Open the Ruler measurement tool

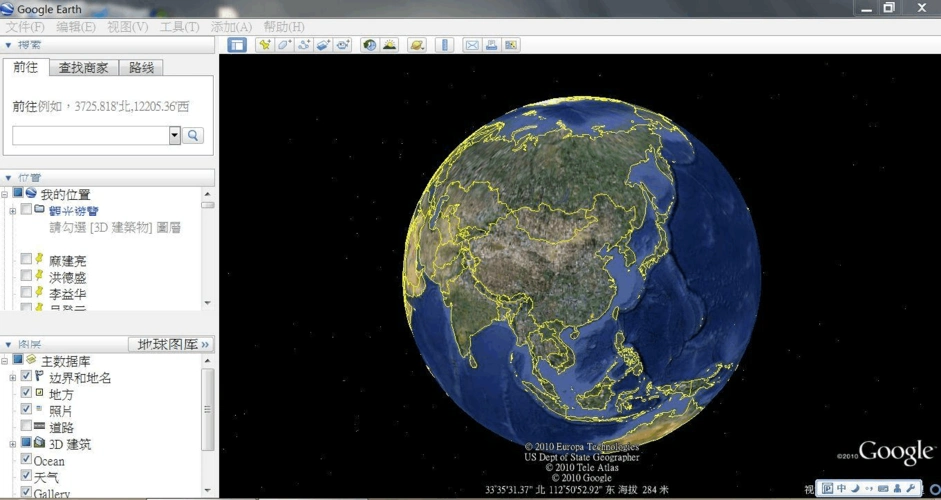coord(445,44)
